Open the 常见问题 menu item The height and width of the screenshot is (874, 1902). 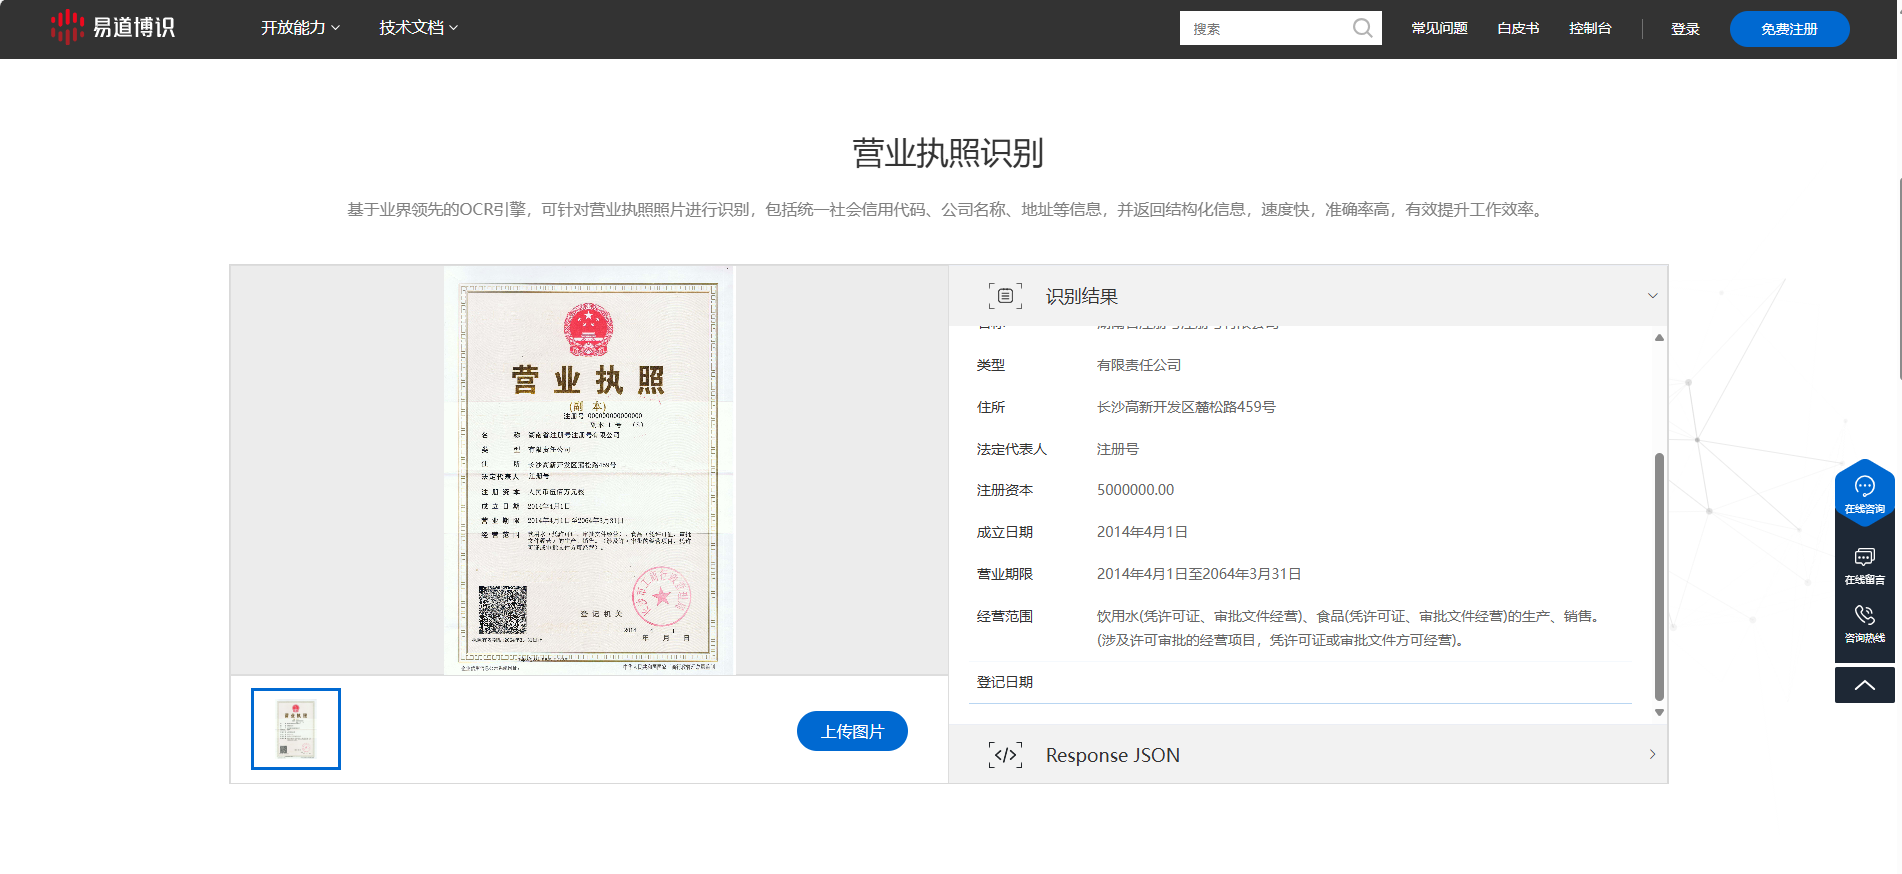(1439, 28)
